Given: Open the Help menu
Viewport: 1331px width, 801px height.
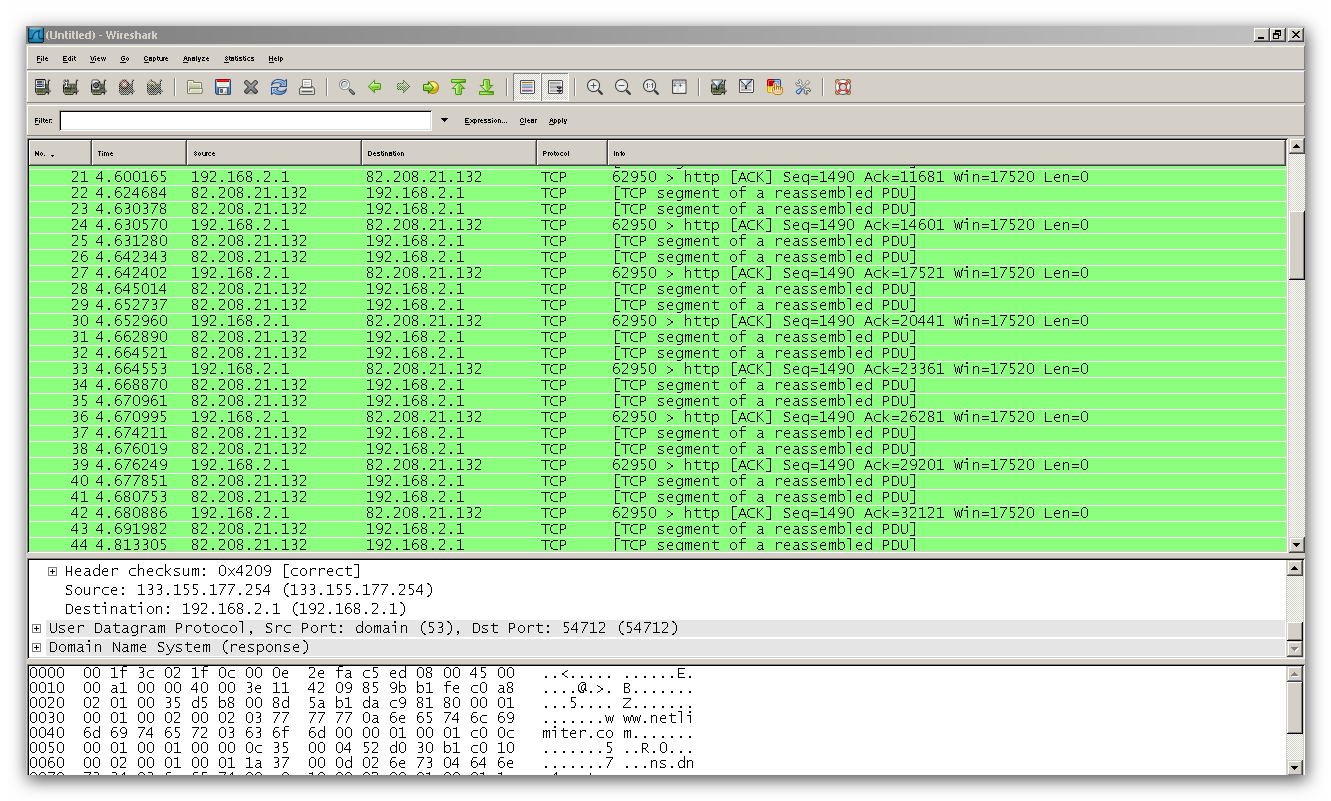Looking at the screenshot, I should [x=276, y=59].
